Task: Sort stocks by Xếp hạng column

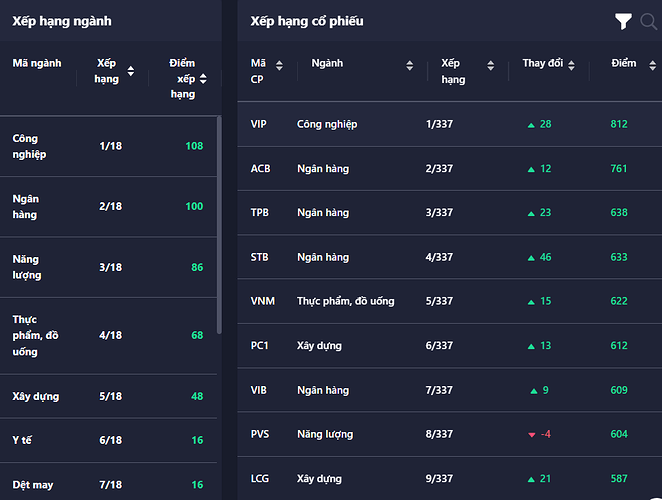Action: tap(489, 66)
